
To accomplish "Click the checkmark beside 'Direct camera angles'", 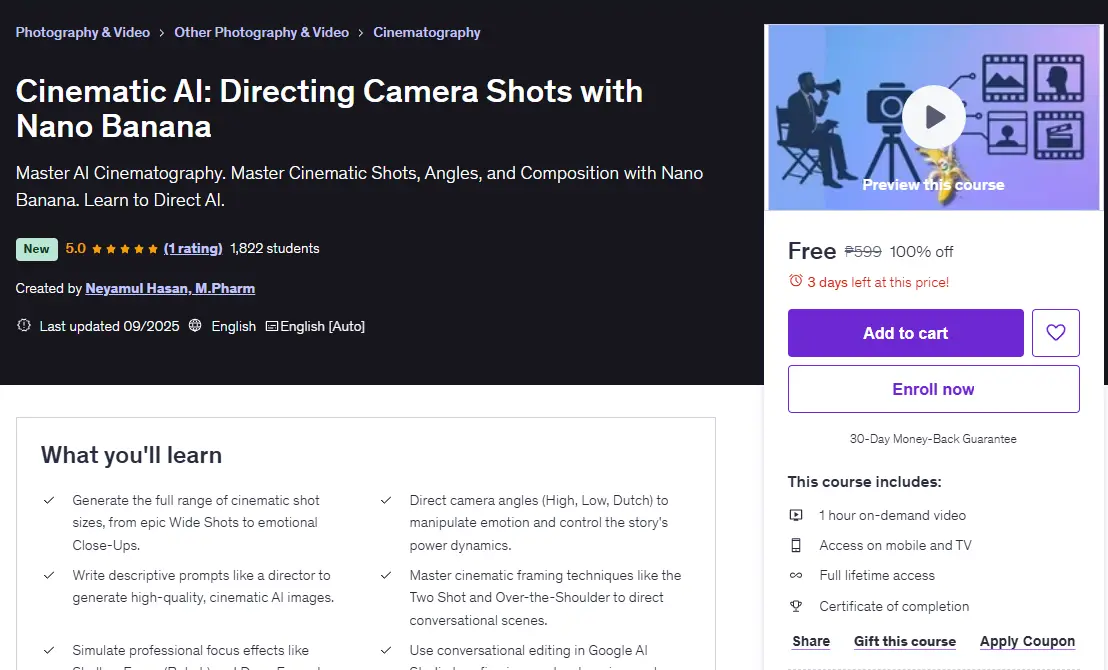I will point(386,500).
